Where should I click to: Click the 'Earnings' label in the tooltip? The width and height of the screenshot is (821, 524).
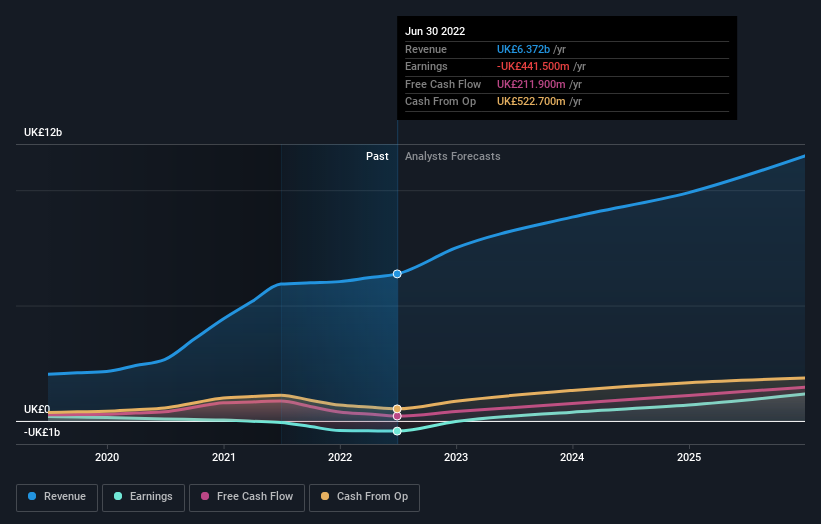click(x=426, y=66)
